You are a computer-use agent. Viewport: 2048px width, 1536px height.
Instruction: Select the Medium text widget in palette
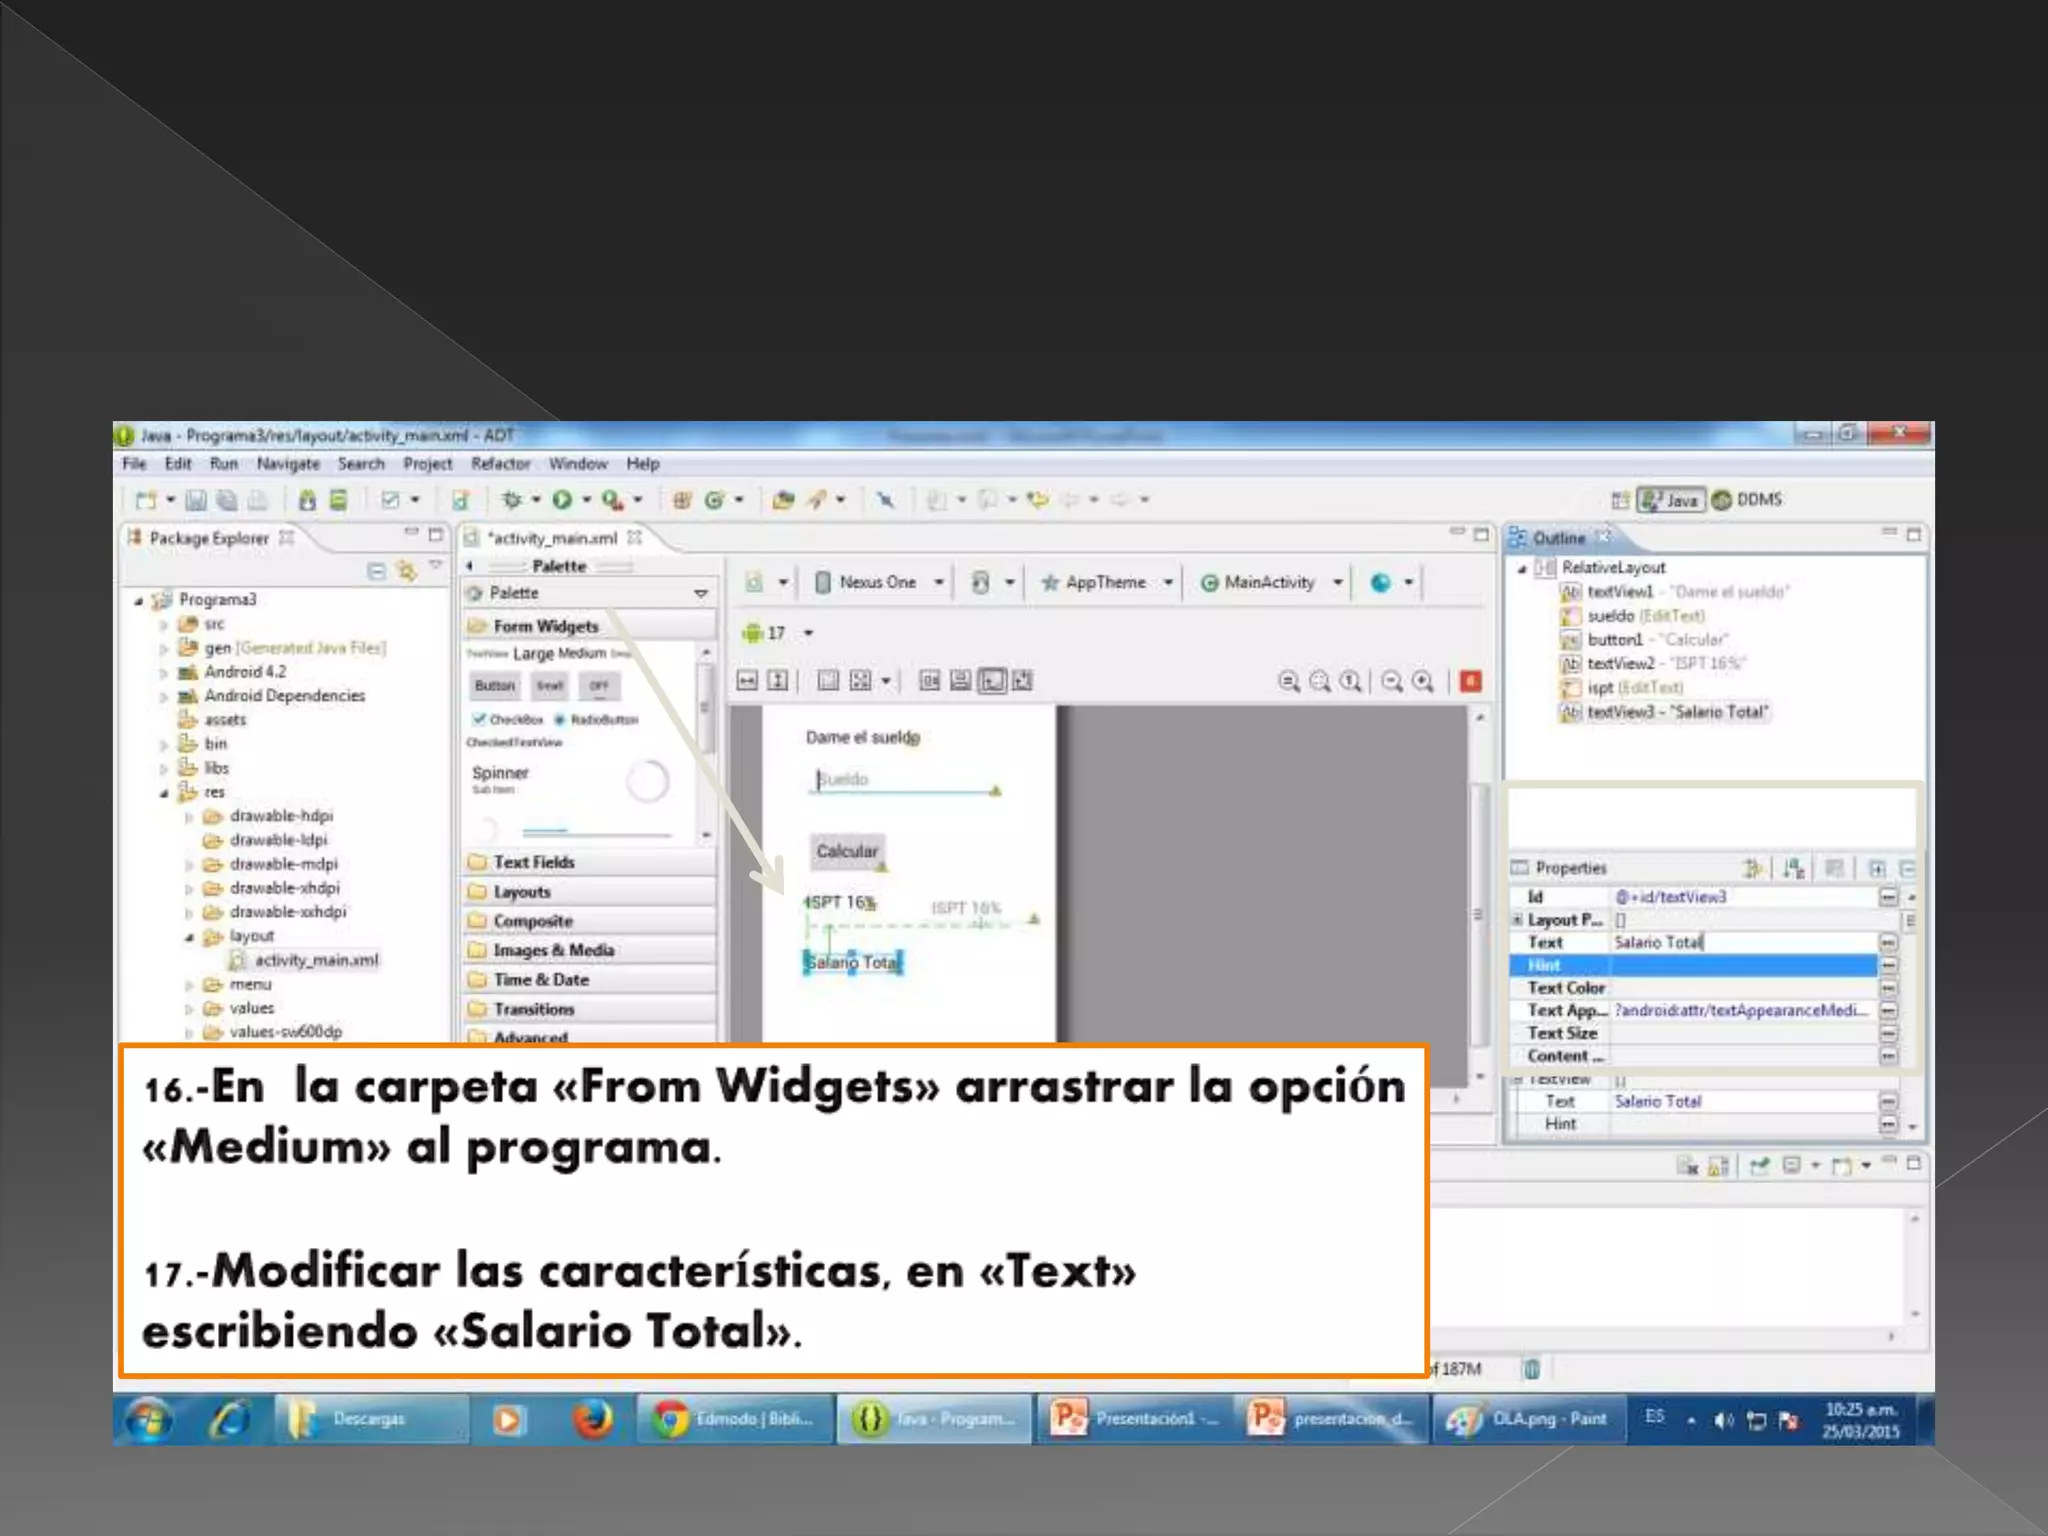582,654
